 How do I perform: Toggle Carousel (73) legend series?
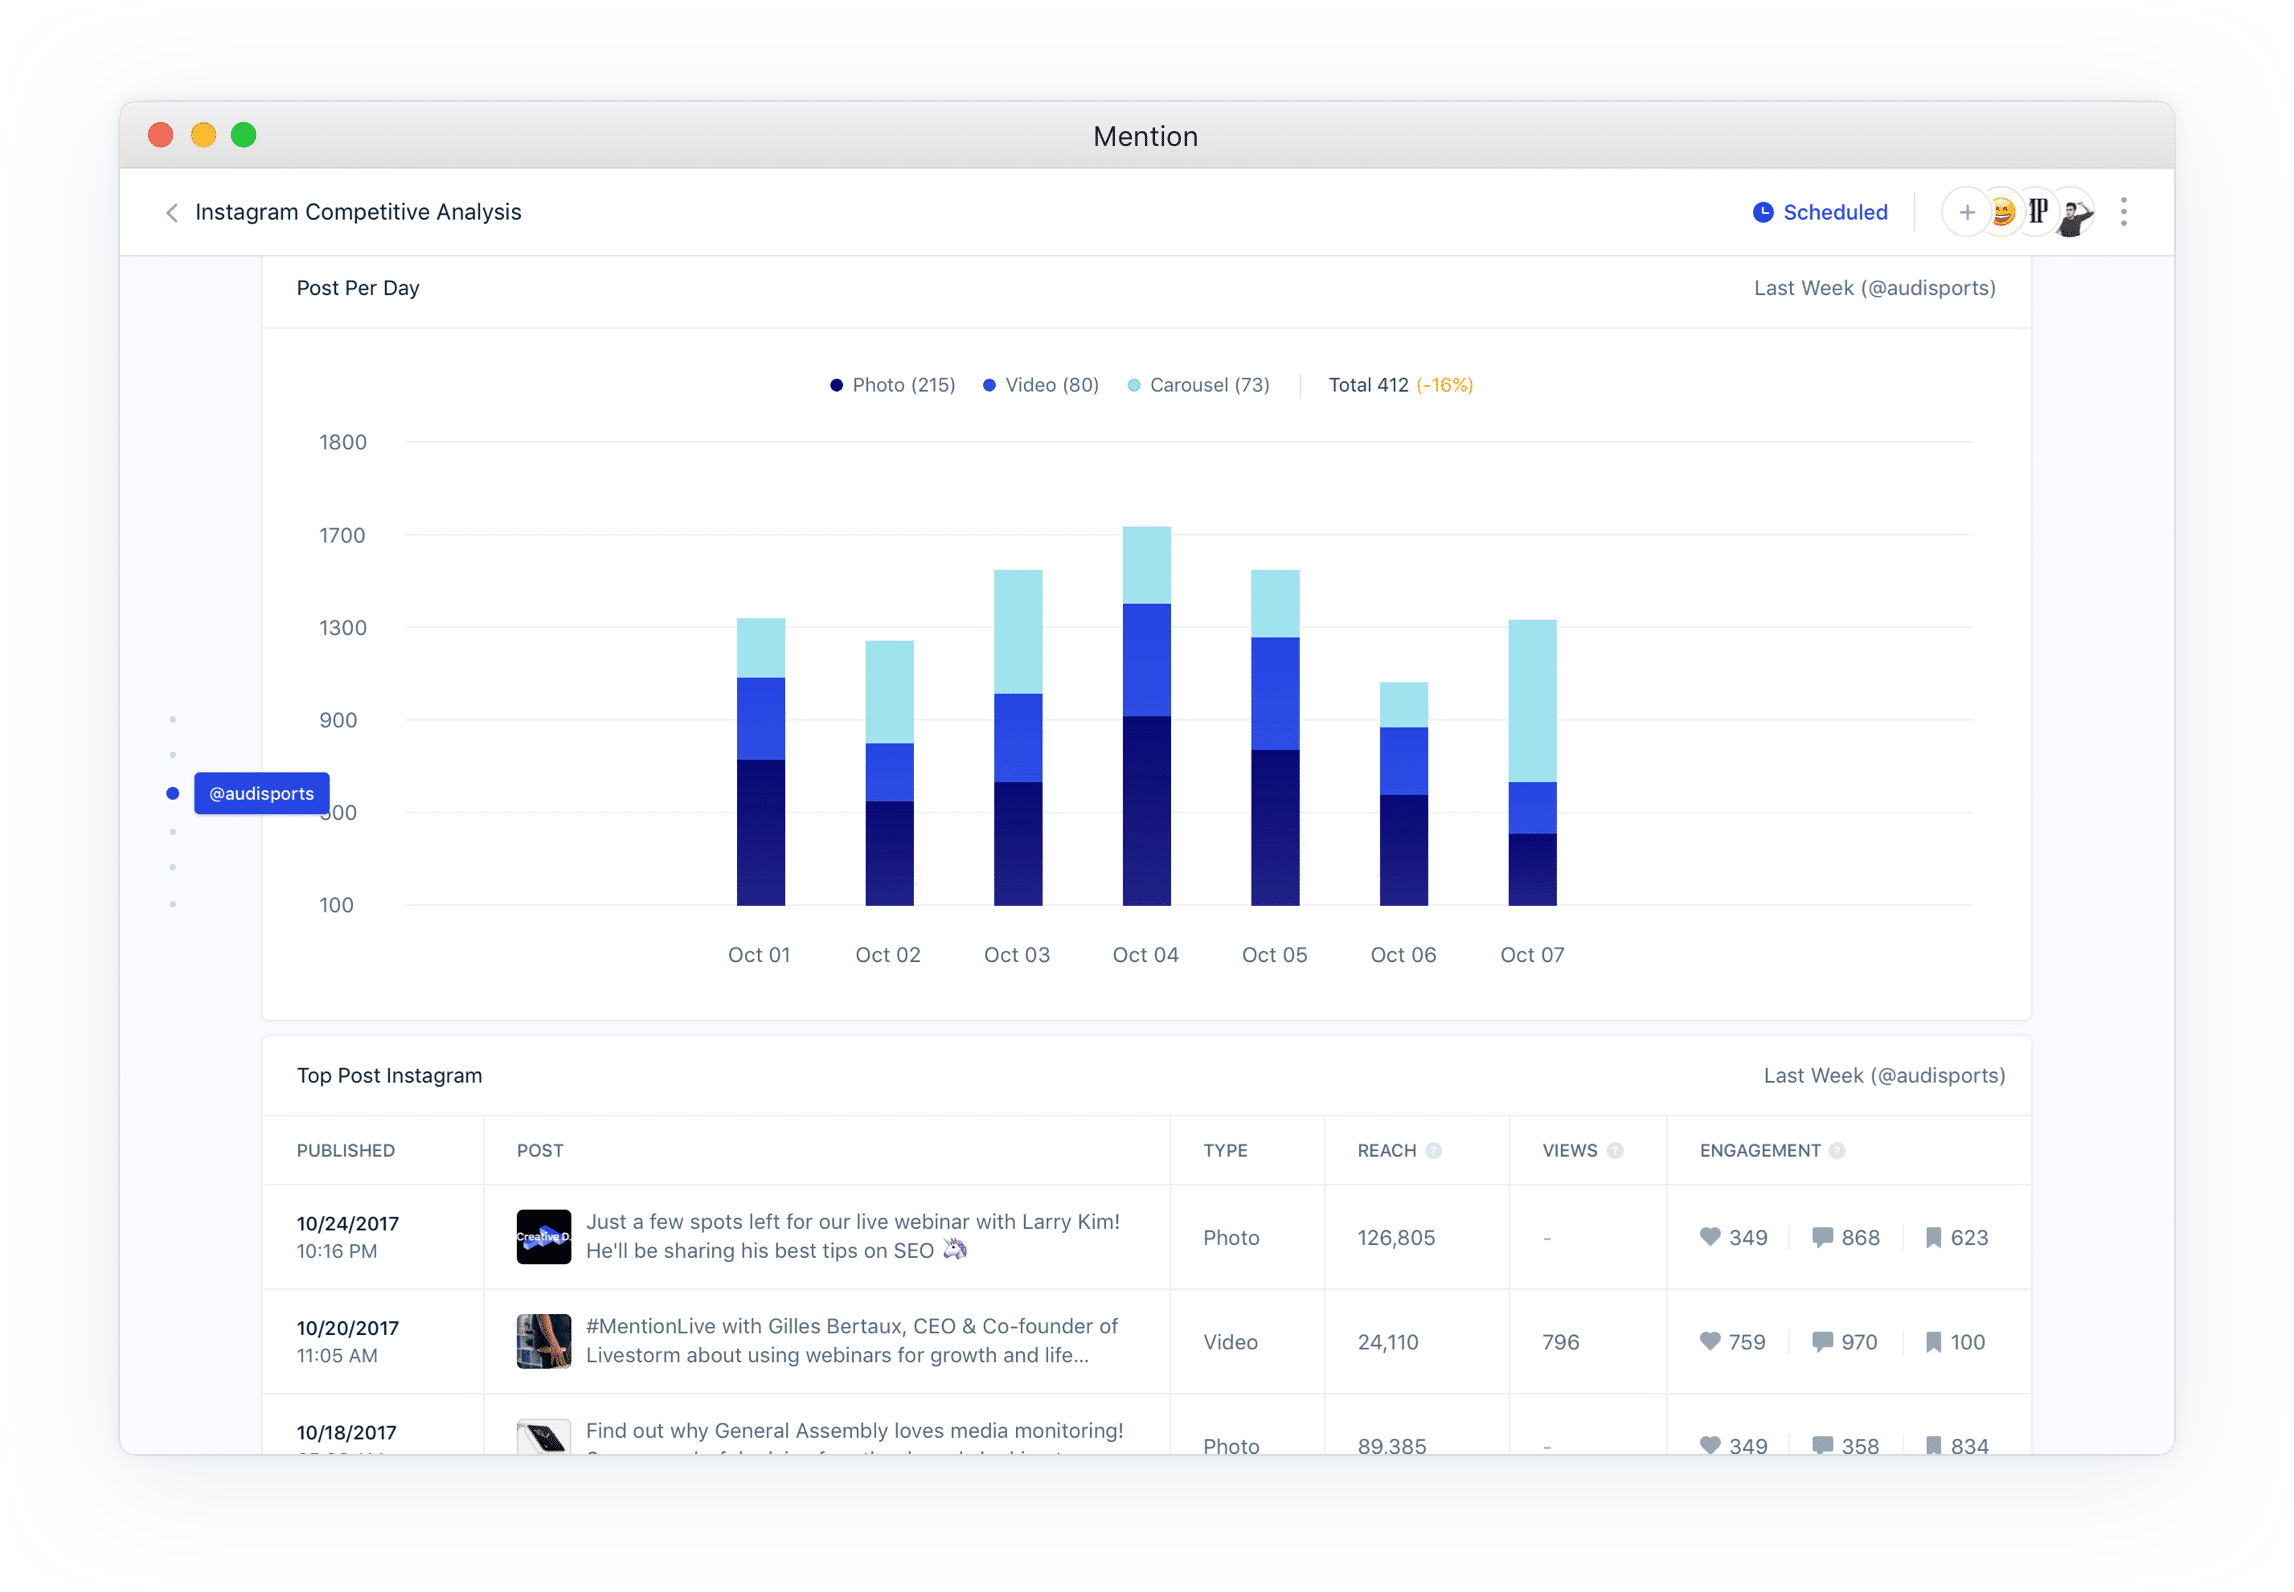(1198, 385)
